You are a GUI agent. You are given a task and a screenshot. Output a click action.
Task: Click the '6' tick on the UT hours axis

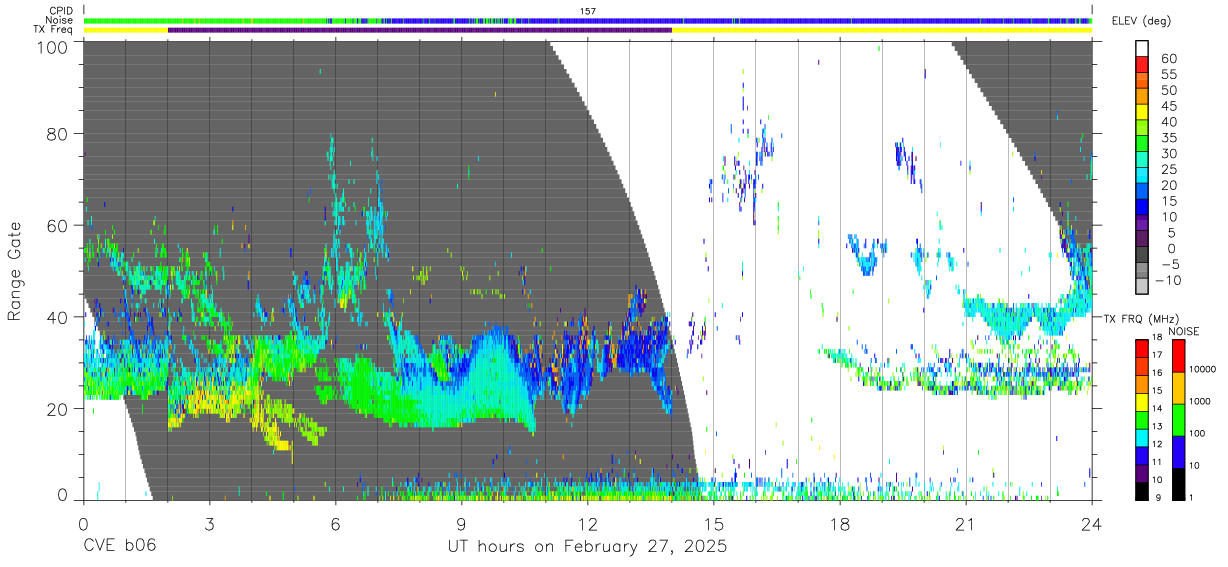pos(335,524)
